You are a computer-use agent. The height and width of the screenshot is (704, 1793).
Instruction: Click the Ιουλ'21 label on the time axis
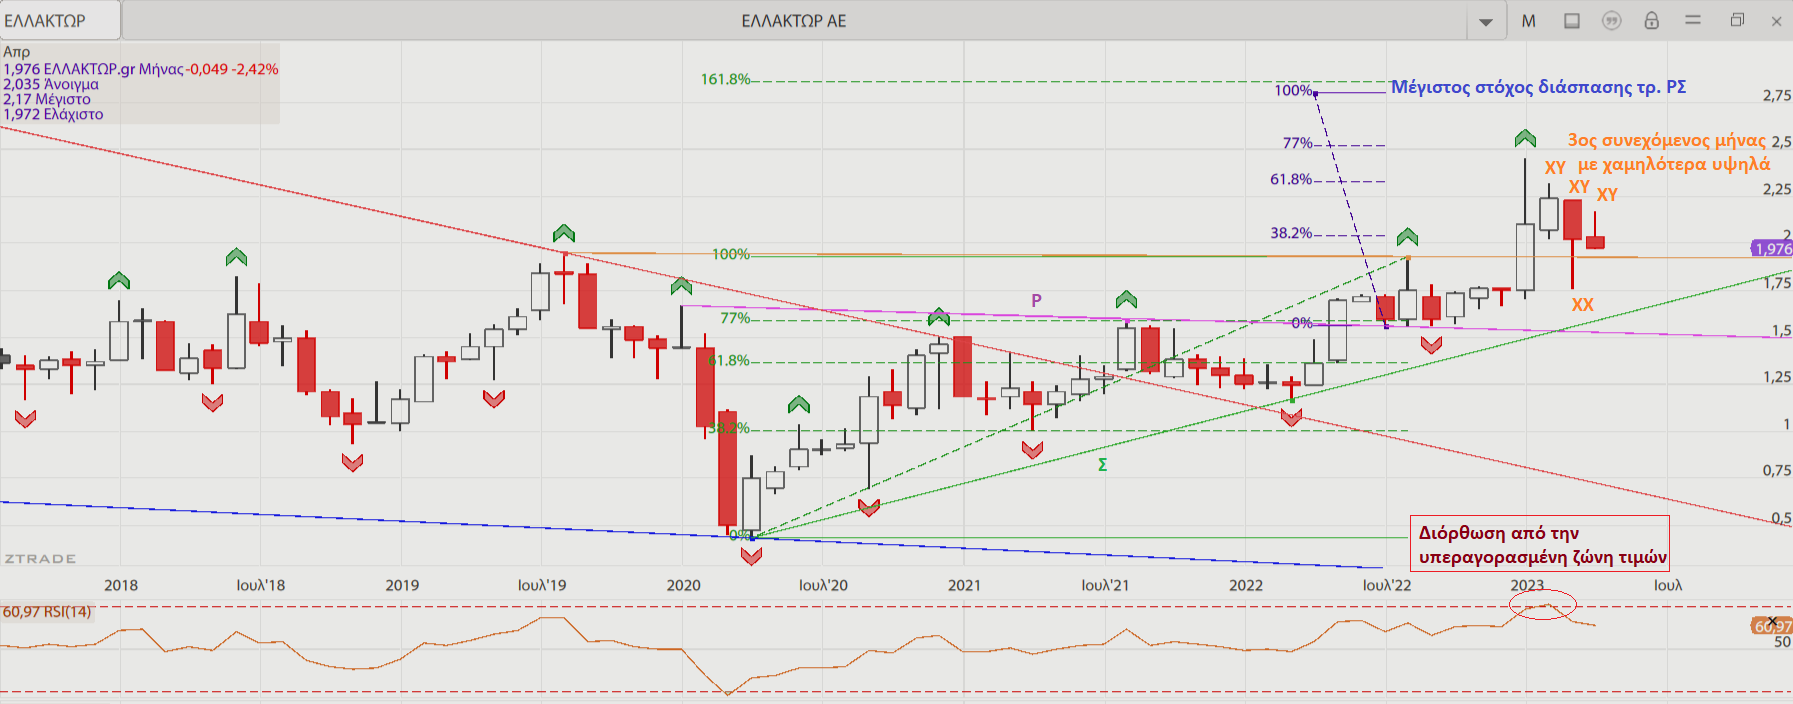click(x=1105, y=585)
